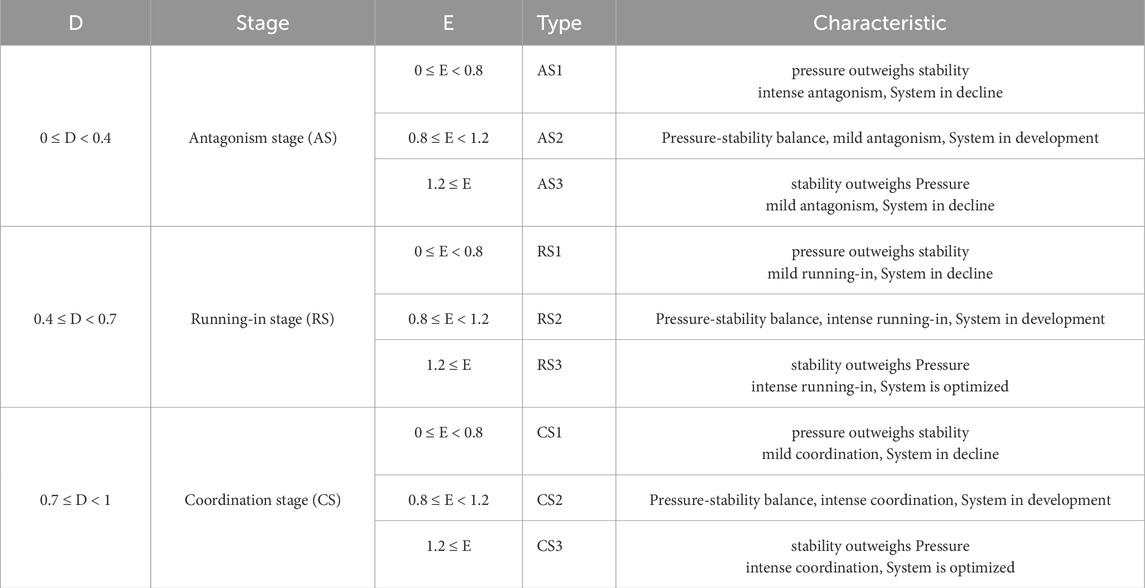Select the "Running-in stage (RS)" cell
1145x588 pixels.
coord(262,320)
